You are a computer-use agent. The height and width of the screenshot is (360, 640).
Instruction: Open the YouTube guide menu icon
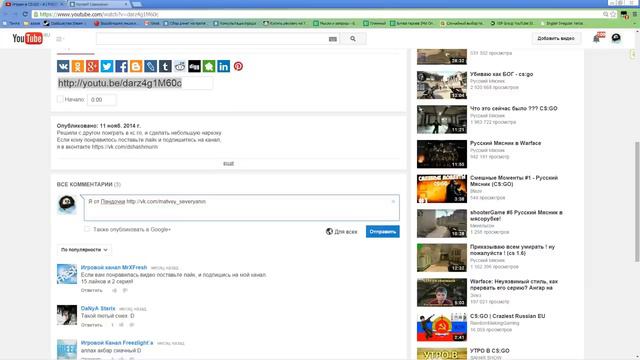[60, 39]
